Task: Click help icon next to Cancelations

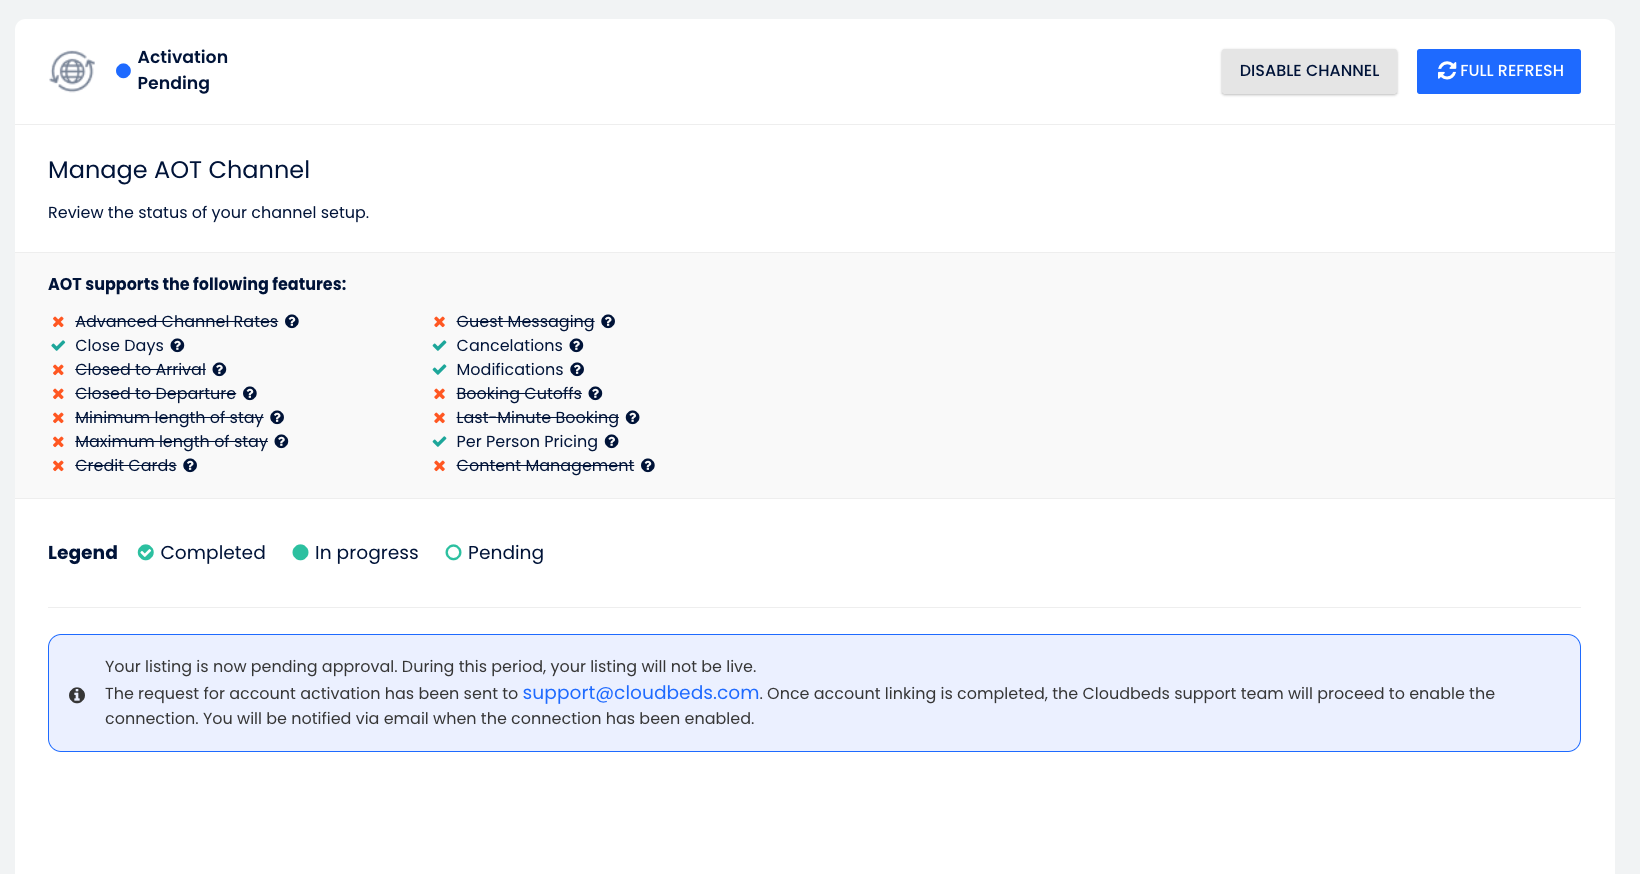Action: click(x=576, y=345)
